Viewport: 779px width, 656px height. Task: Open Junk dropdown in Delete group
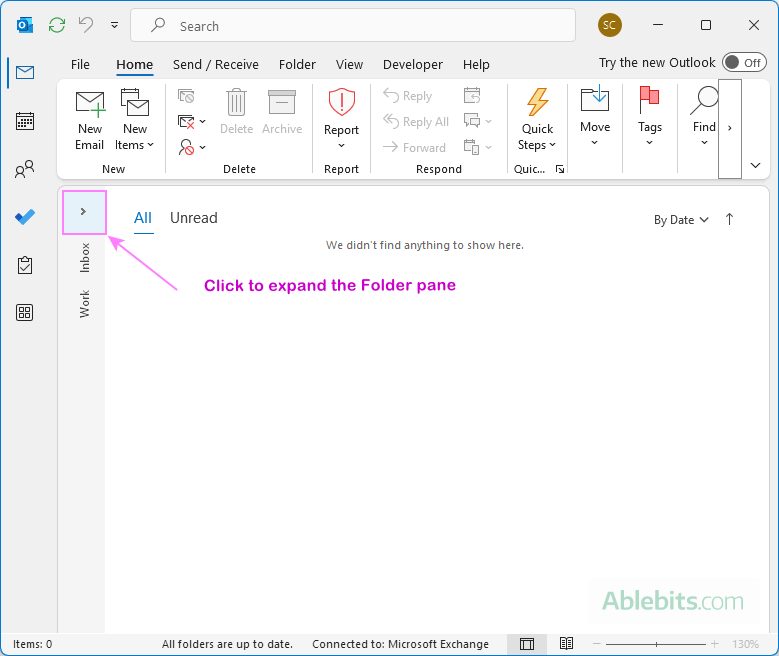coord(191,147)
